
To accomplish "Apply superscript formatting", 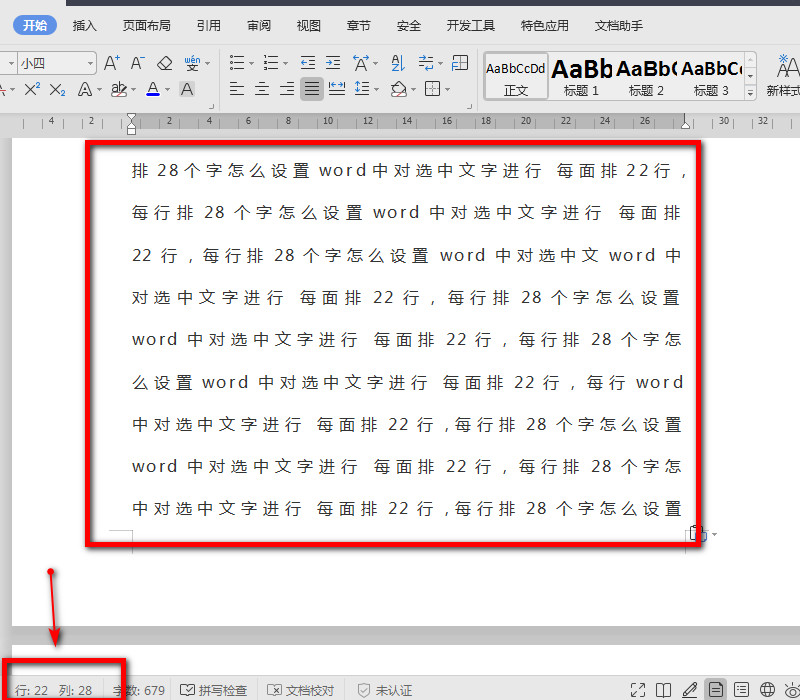I will 31,89.
